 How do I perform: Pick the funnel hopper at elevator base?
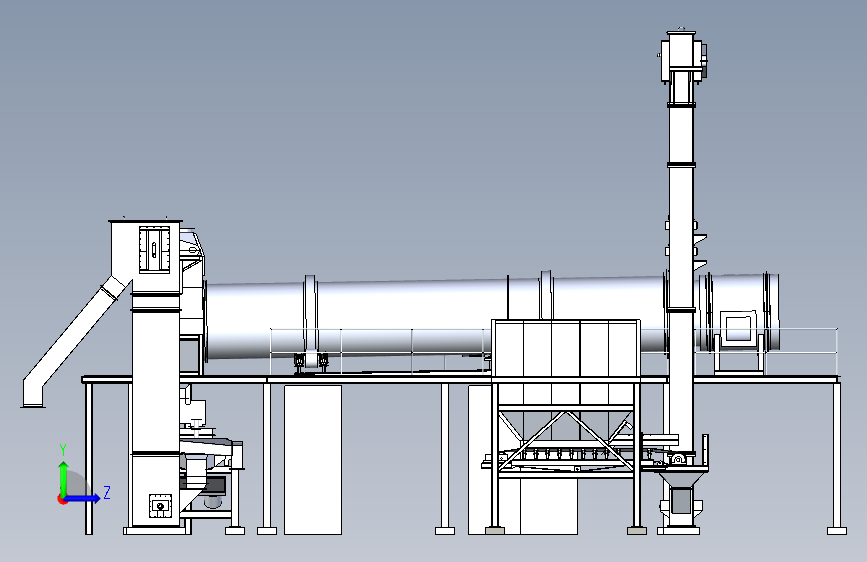click(x=681, y=480)
